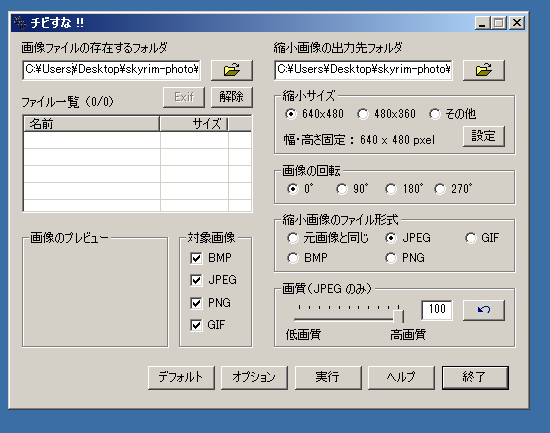Viewport: 550px width, 433px height.
Task: Click the quality value field showing 100
Action: coord(437,310)
